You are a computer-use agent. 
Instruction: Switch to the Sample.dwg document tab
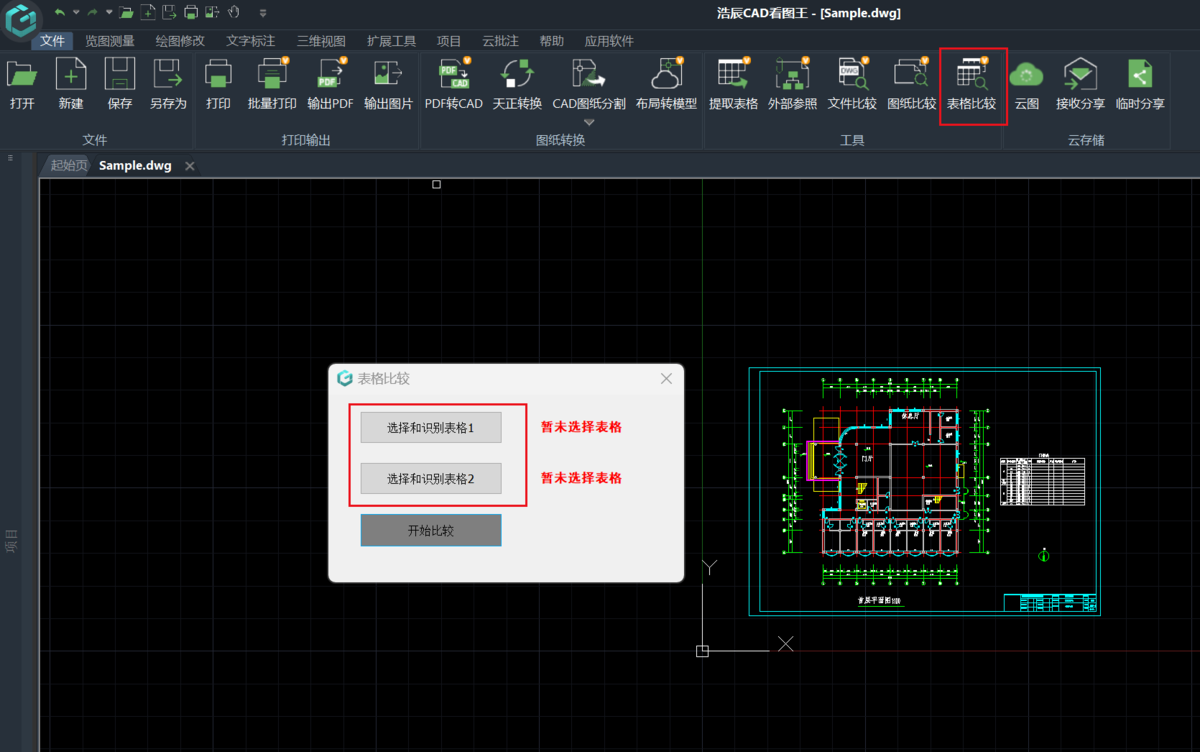[x=135, y=166]
